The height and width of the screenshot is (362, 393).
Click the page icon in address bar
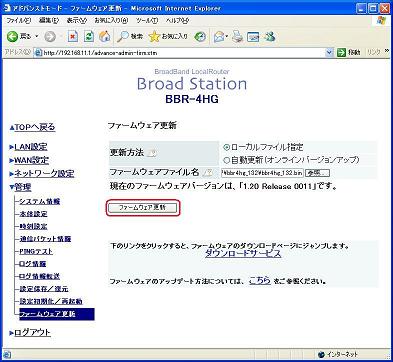point(38,53)
